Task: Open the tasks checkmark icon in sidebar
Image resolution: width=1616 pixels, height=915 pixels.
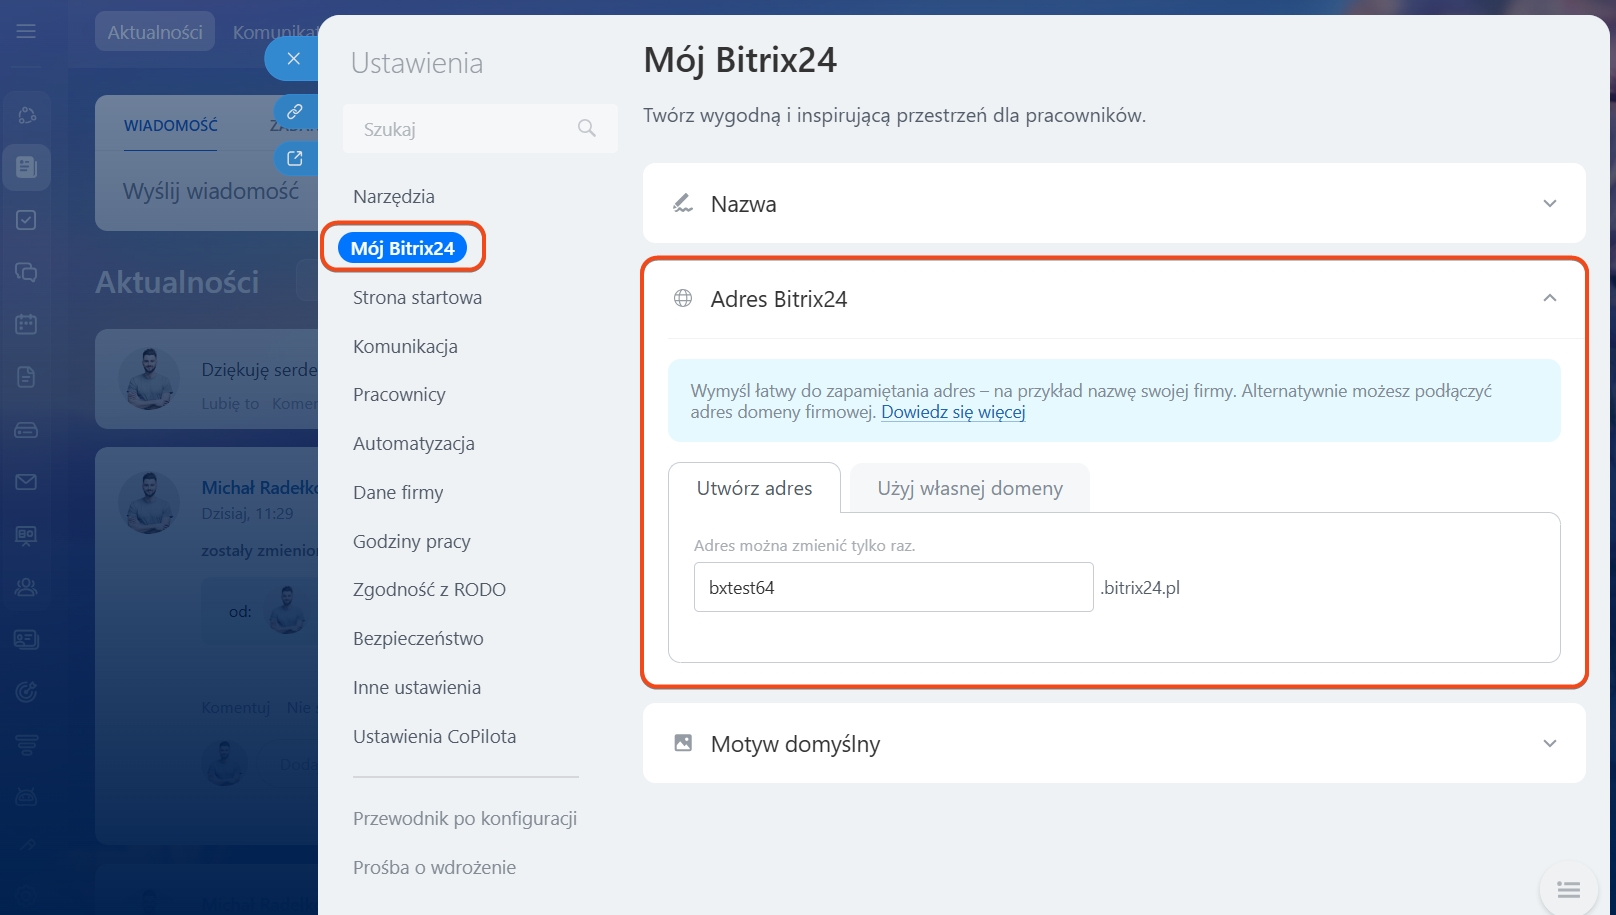Action: [27, 220]
